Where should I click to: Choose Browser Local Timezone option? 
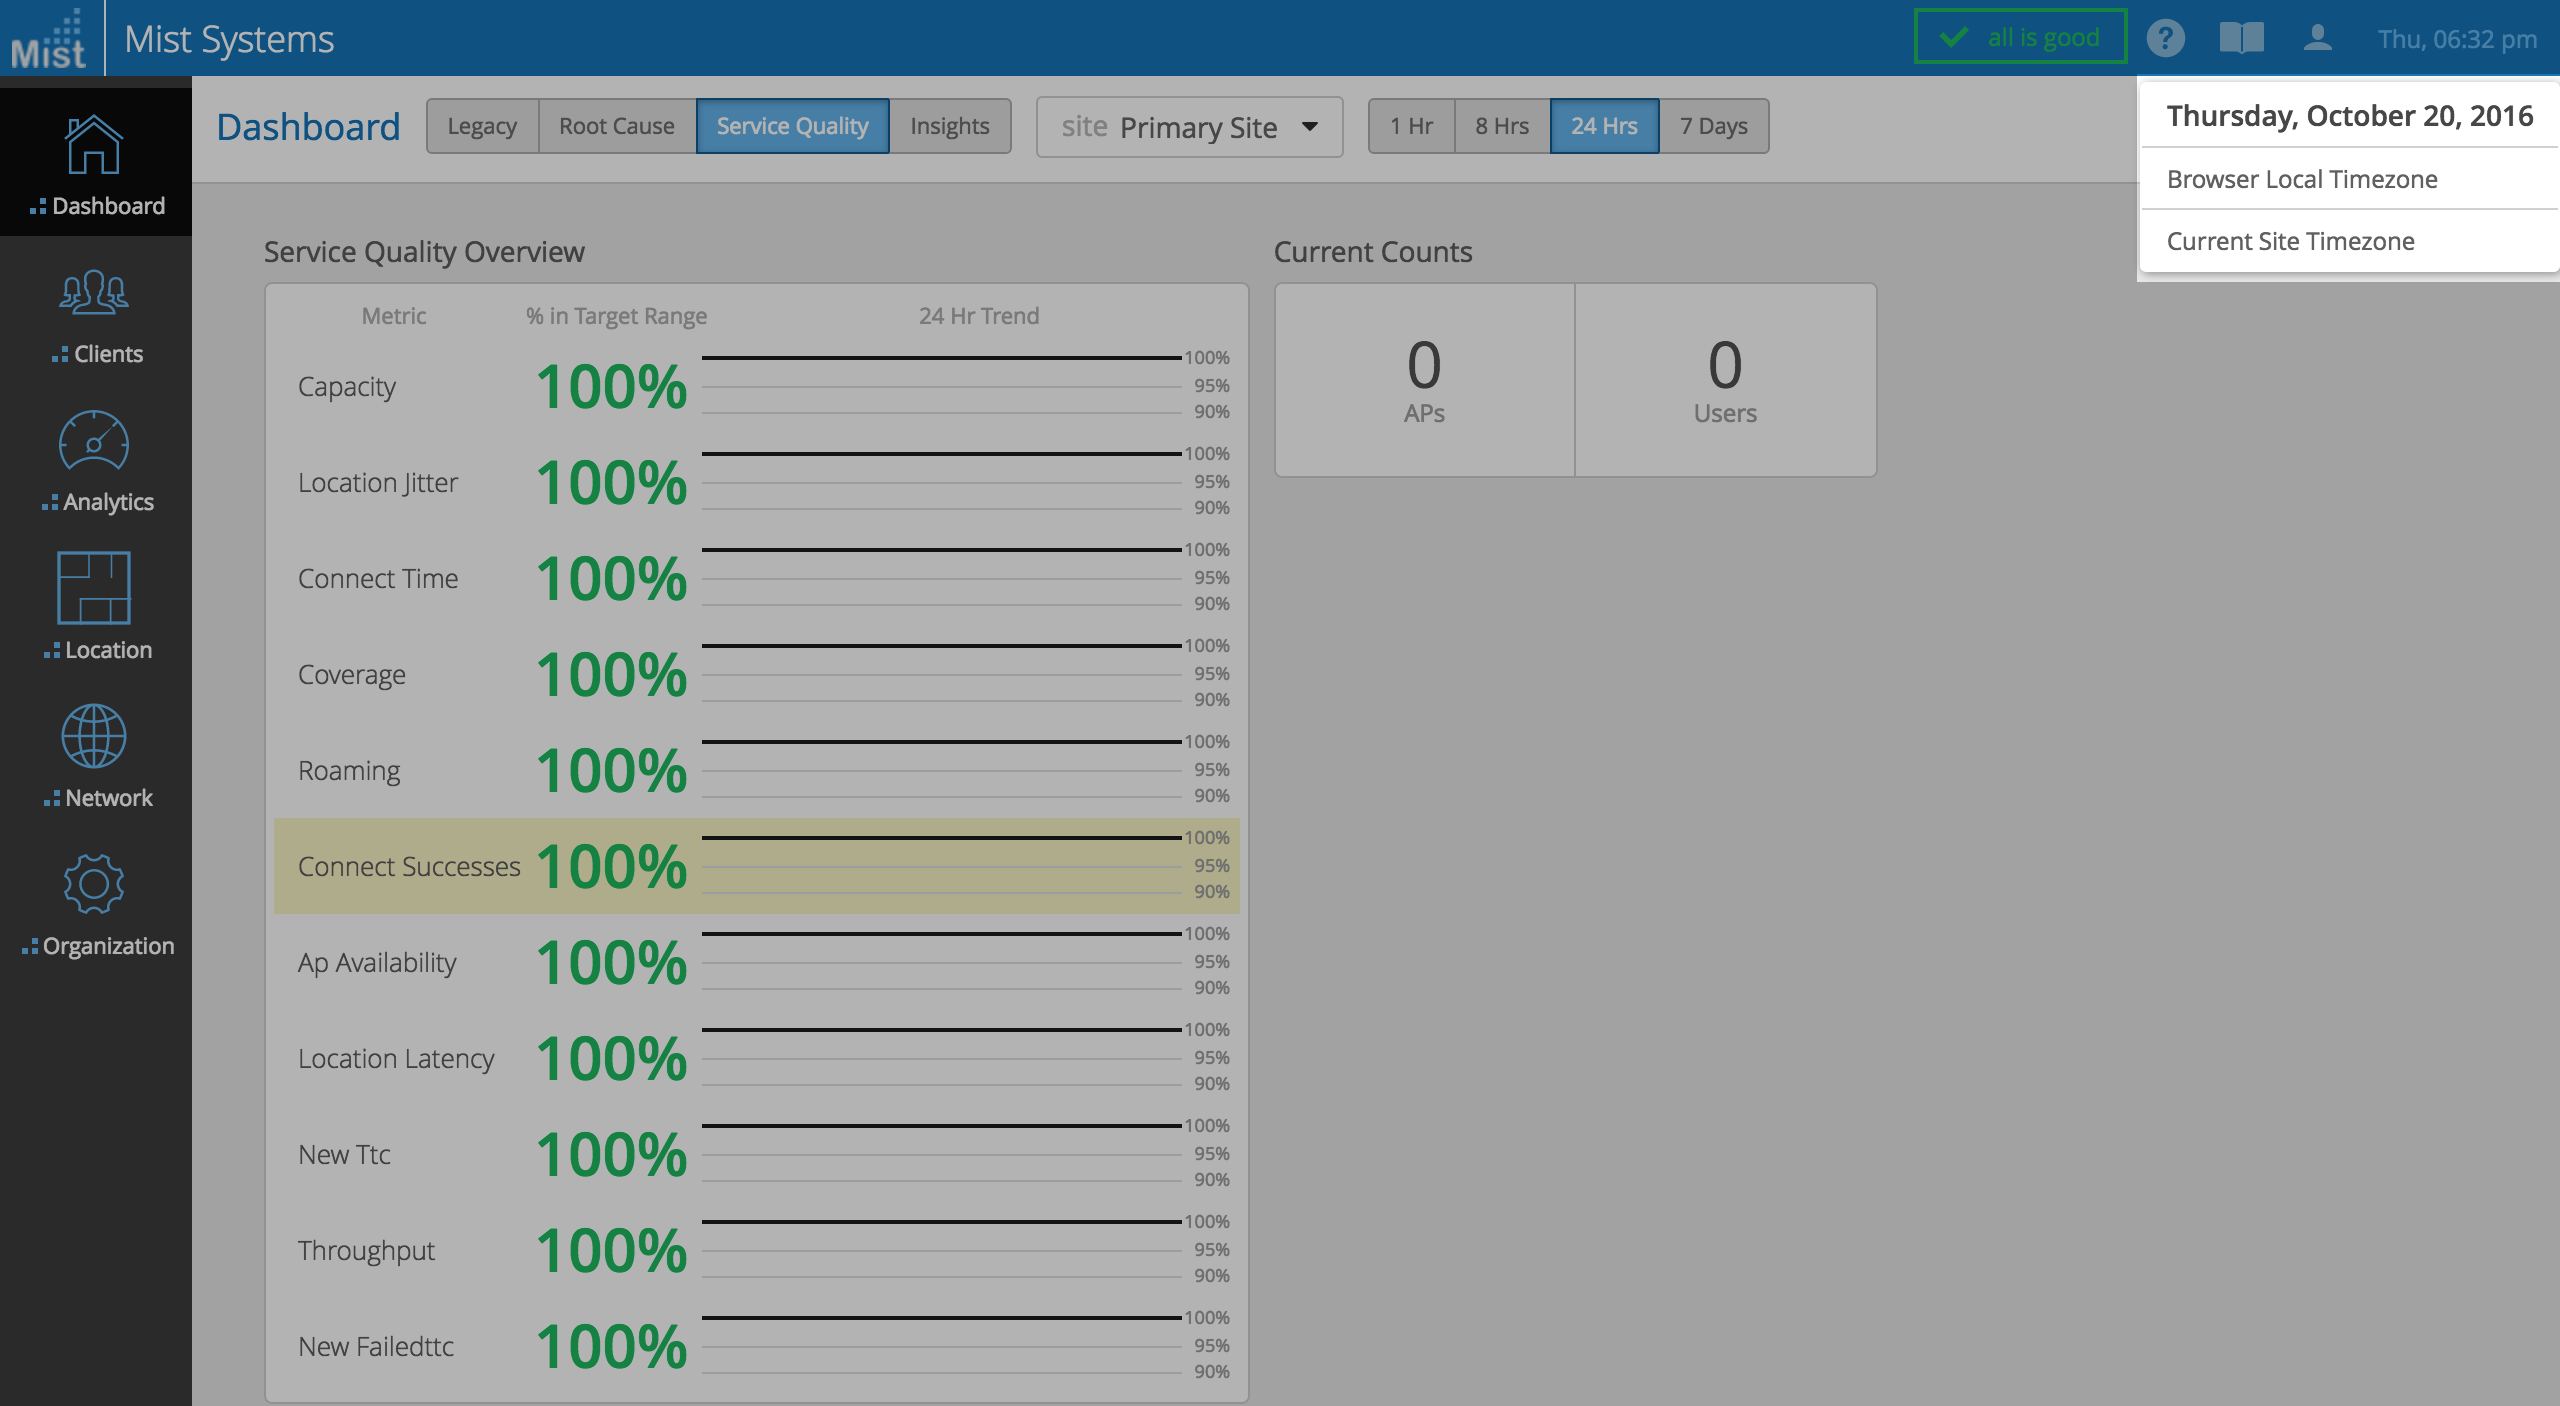click(x=2302, y=179)
